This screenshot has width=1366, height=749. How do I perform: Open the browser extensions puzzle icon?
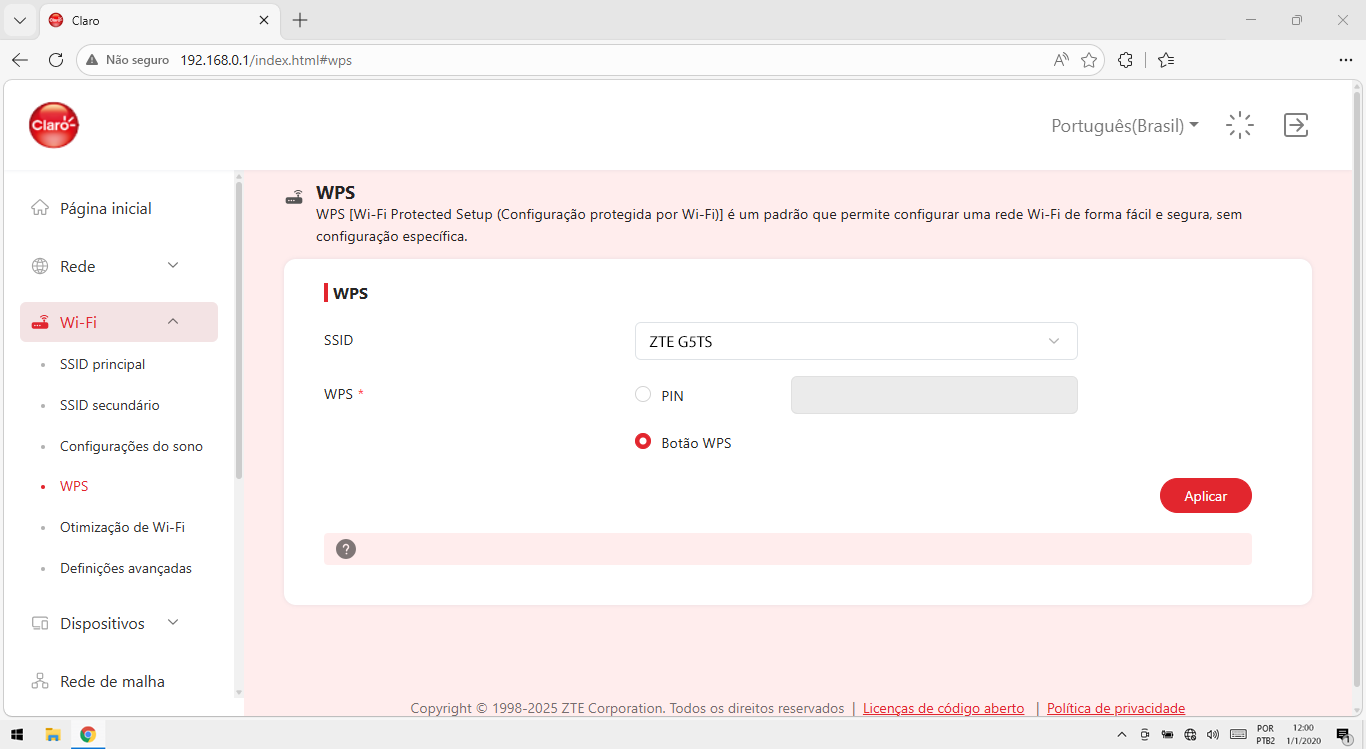[x=1125, y=60]
